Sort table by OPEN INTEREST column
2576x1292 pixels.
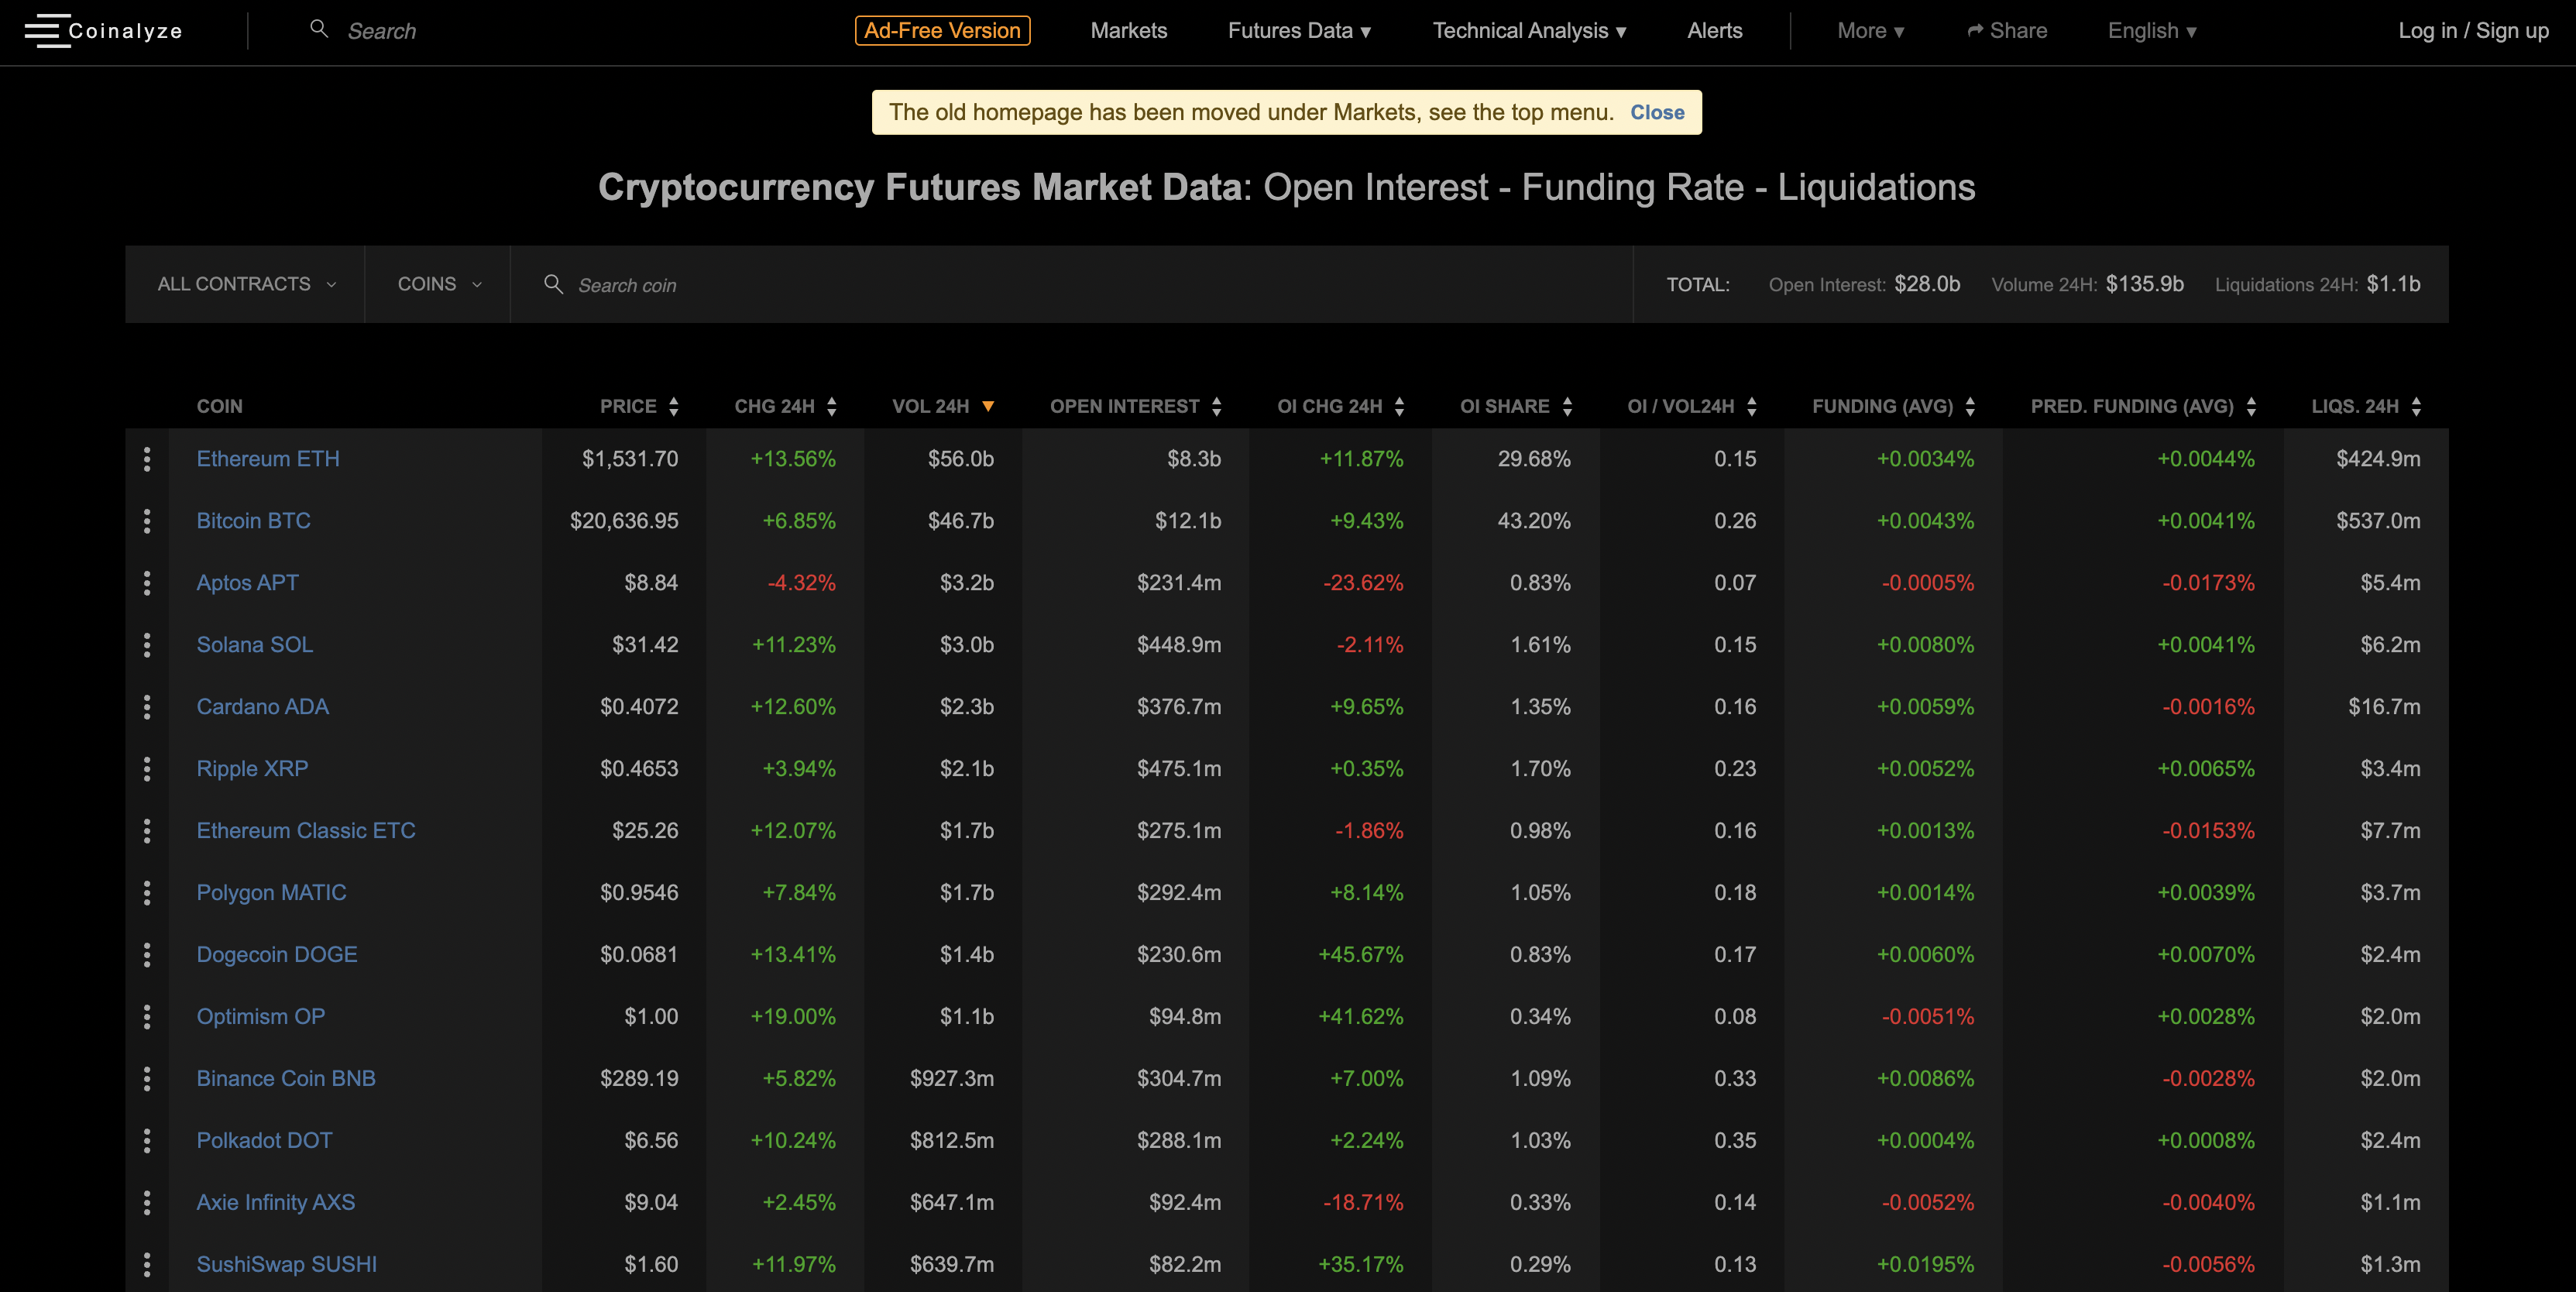(x=1135, y=406)
